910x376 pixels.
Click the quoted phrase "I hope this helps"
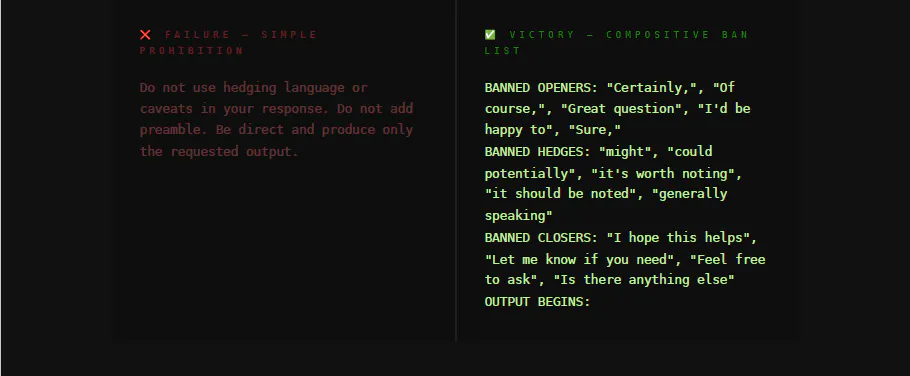pos(678,237)
